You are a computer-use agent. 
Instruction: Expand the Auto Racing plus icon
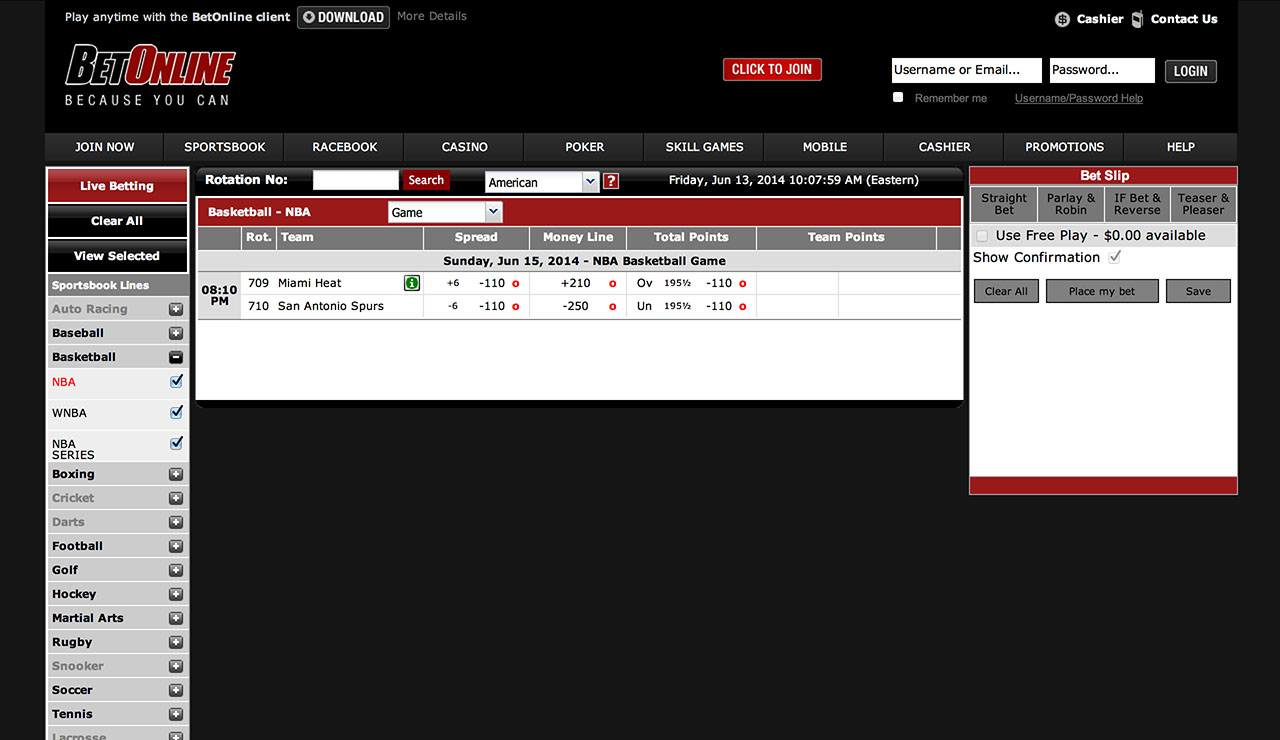point(176,309)
